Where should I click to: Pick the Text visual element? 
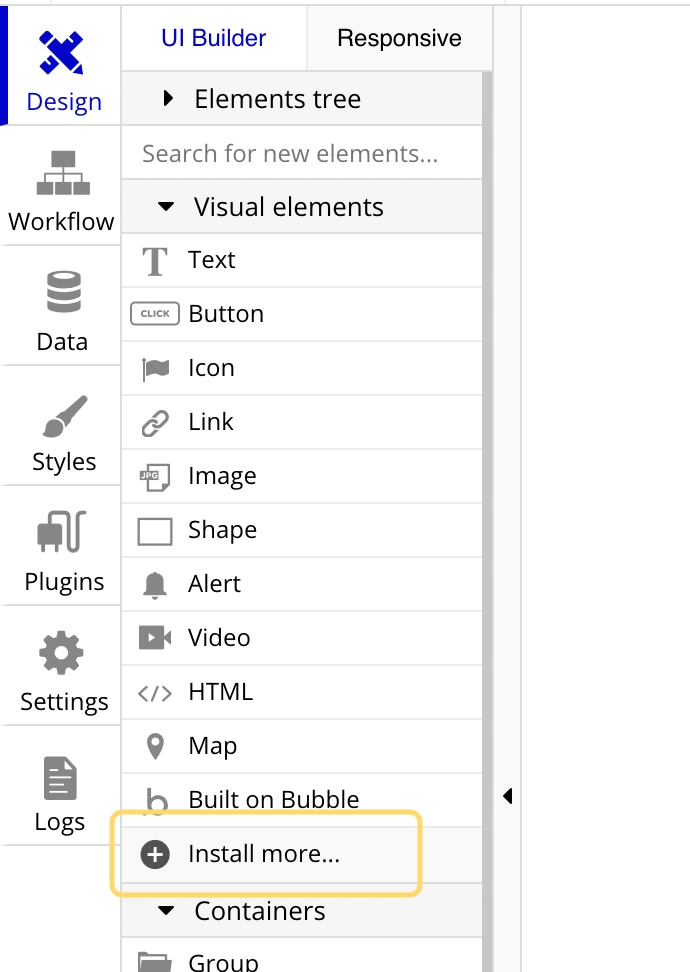(x=302, y=260)
